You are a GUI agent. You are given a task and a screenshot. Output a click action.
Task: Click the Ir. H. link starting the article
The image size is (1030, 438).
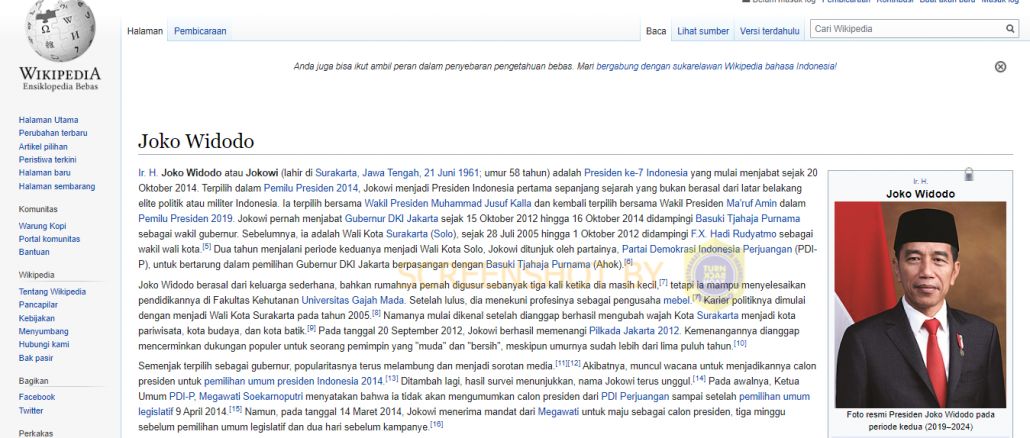148,173
